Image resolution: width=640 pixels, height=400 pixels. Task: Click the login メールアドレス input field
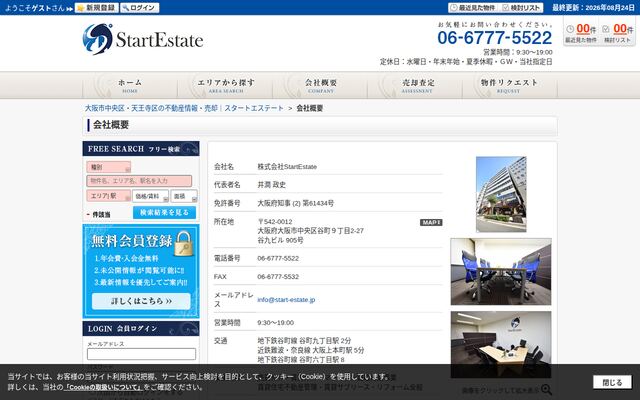click(x=141, y=354)
